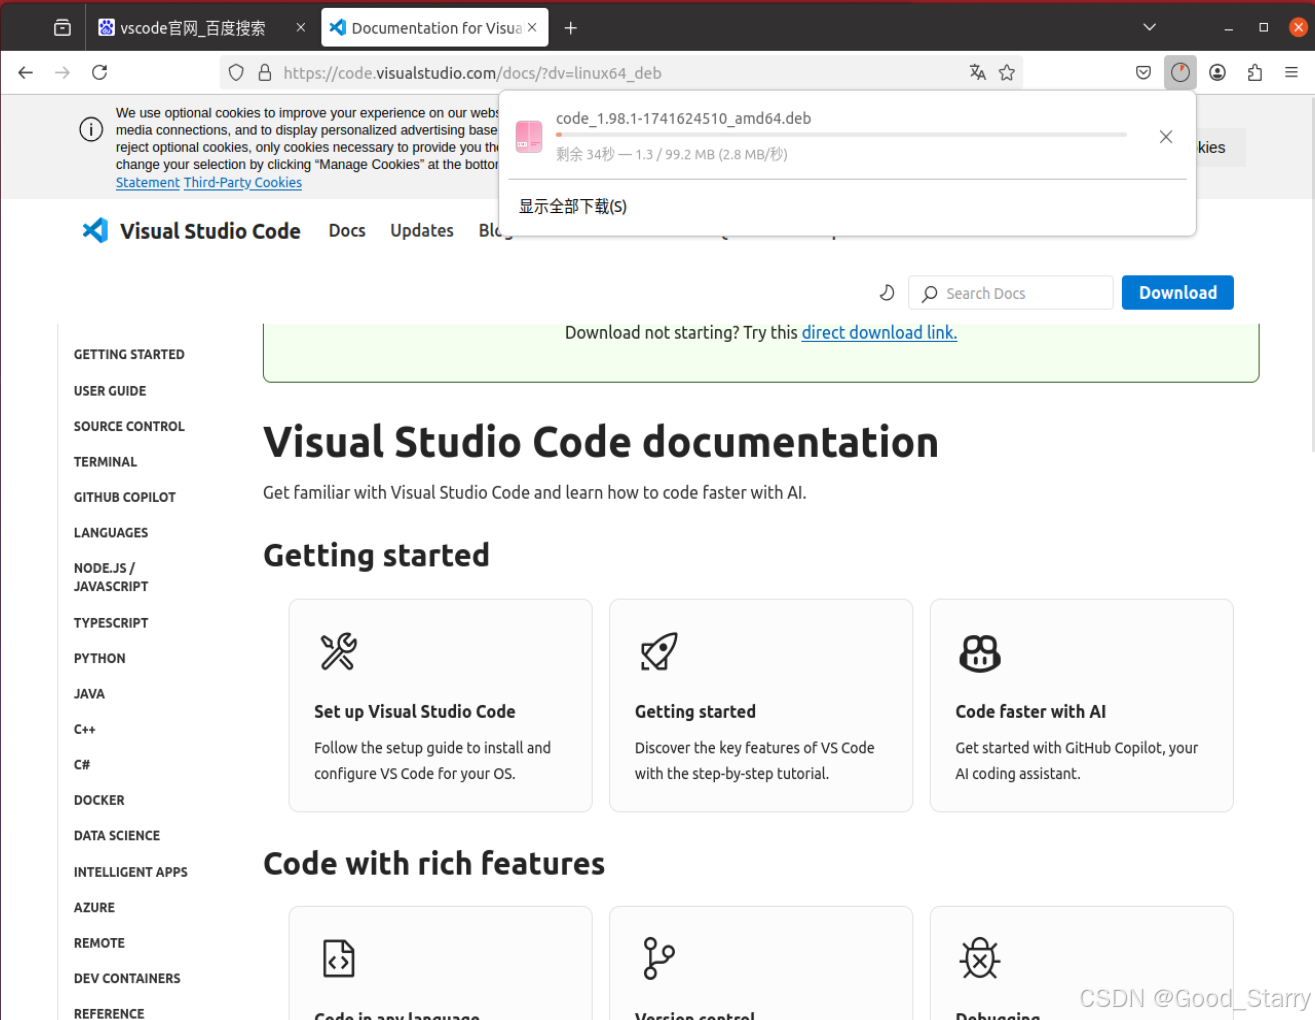
Task: Open DEV CONTAINERS in sidebar
Action: (127, 978)
